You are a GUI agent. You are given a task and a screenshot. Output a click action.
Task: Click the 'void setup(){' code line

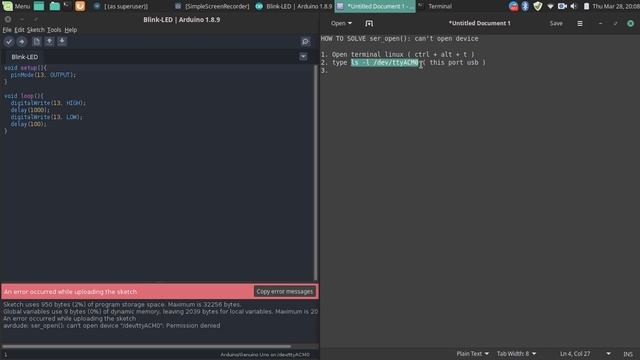click(25, 68)
